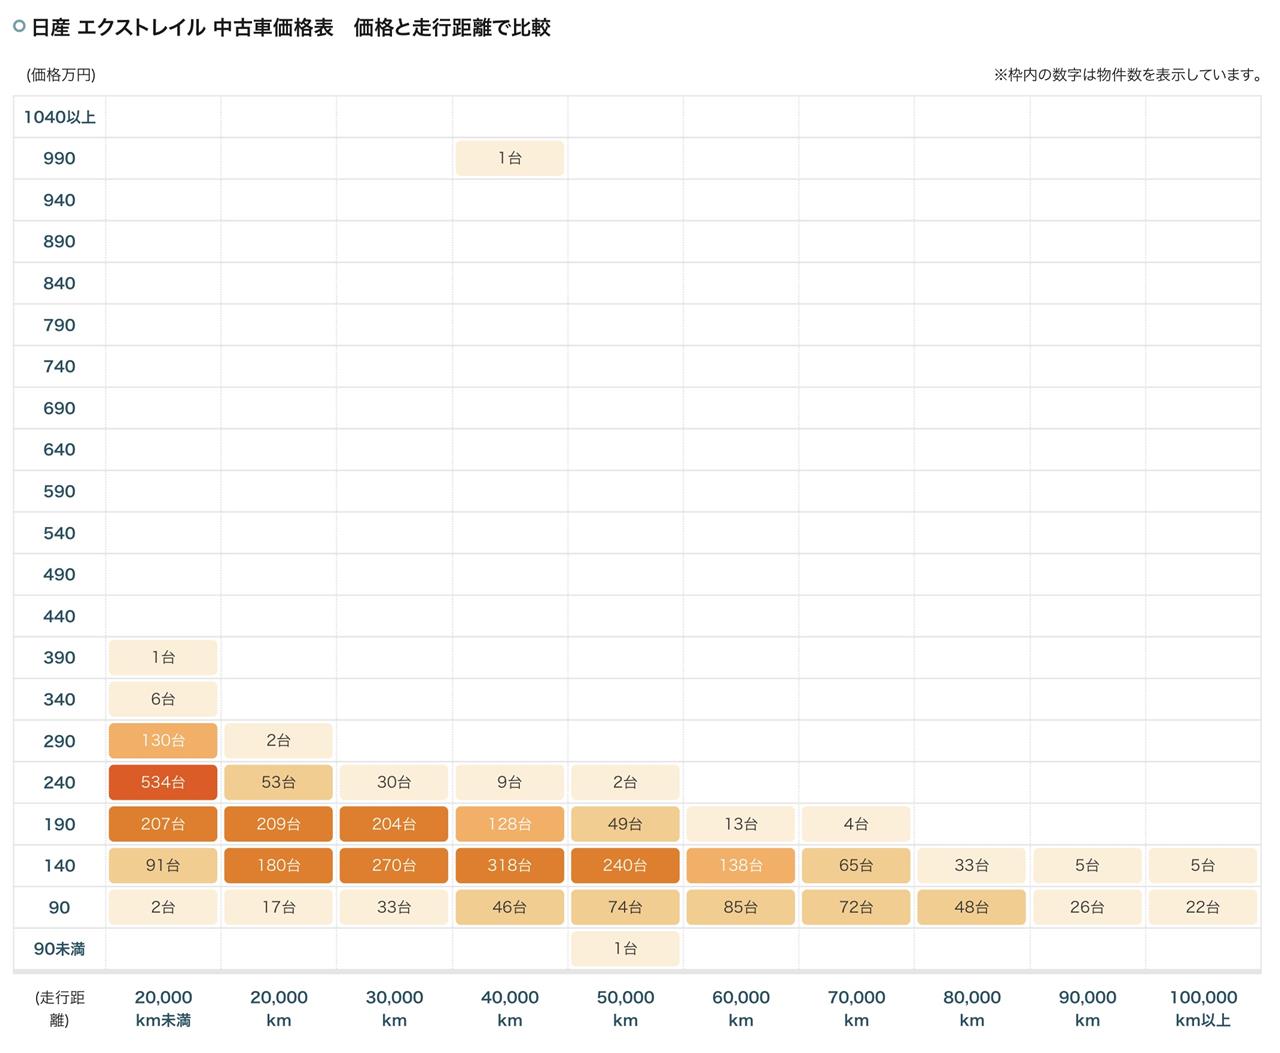Click the 390 price row label
Screen dimensions: 1280x1053
click(59, 658)
